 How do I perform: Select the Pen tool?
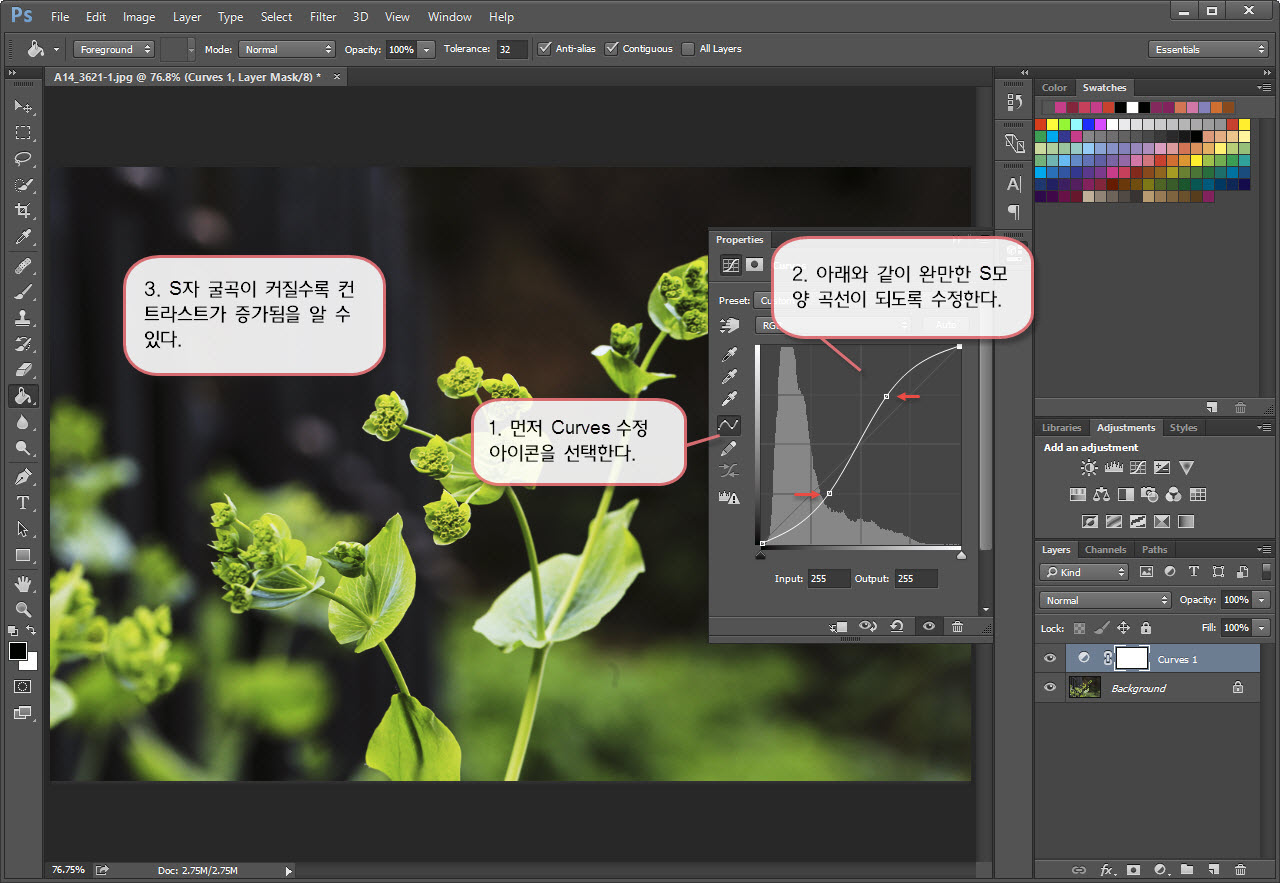point(22,476)
